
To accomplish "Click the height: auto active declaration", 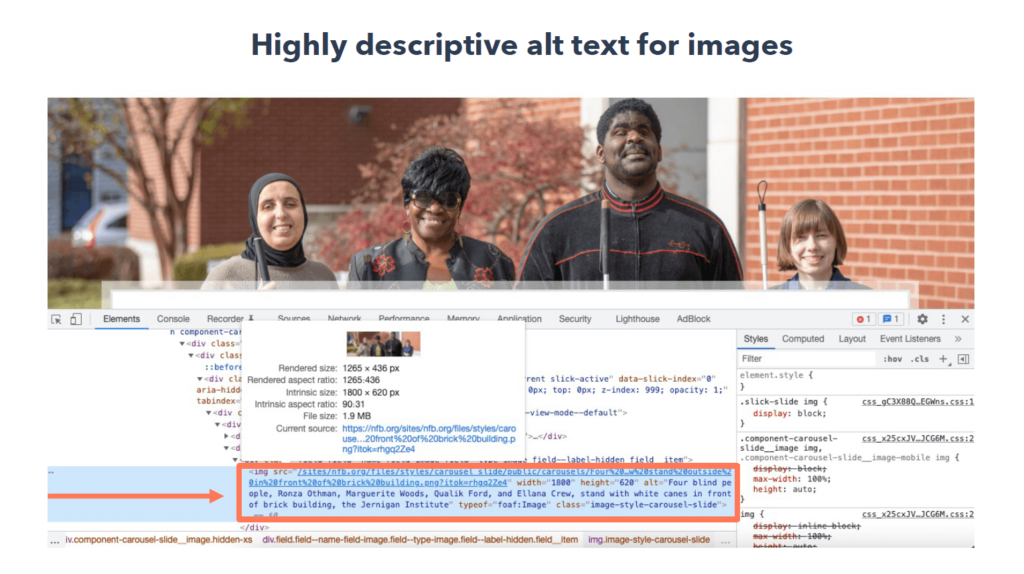I will (x=784, y=490).
